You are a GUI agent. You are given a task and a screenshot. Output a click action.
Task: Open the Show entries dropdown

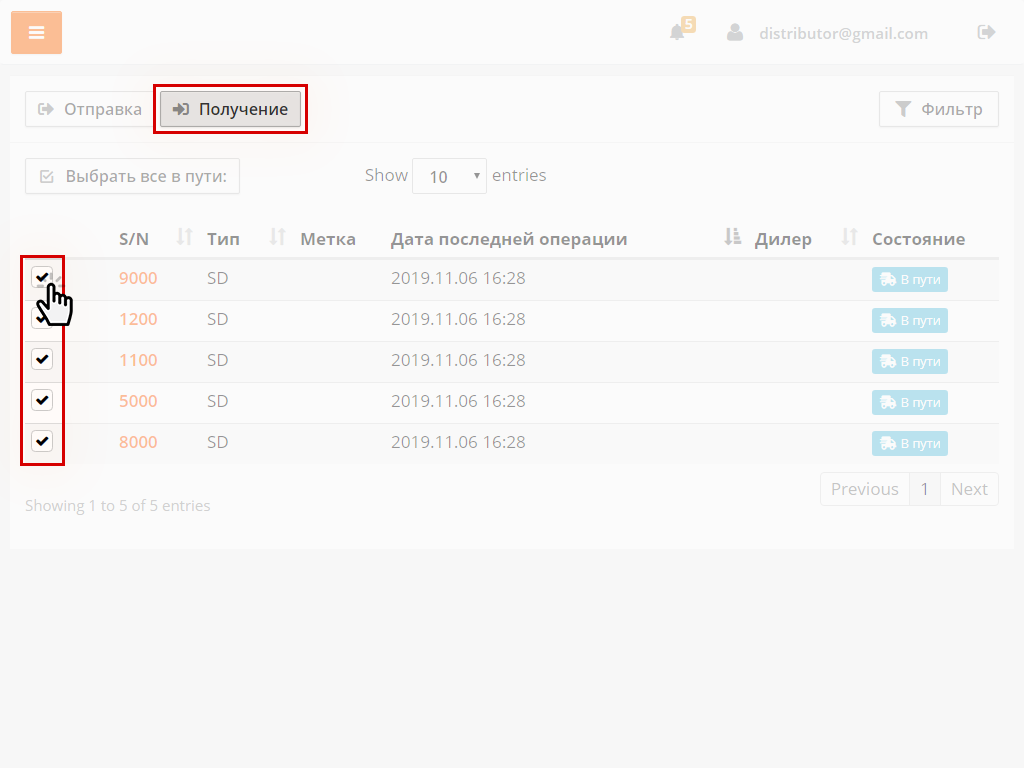pos(449,176)
